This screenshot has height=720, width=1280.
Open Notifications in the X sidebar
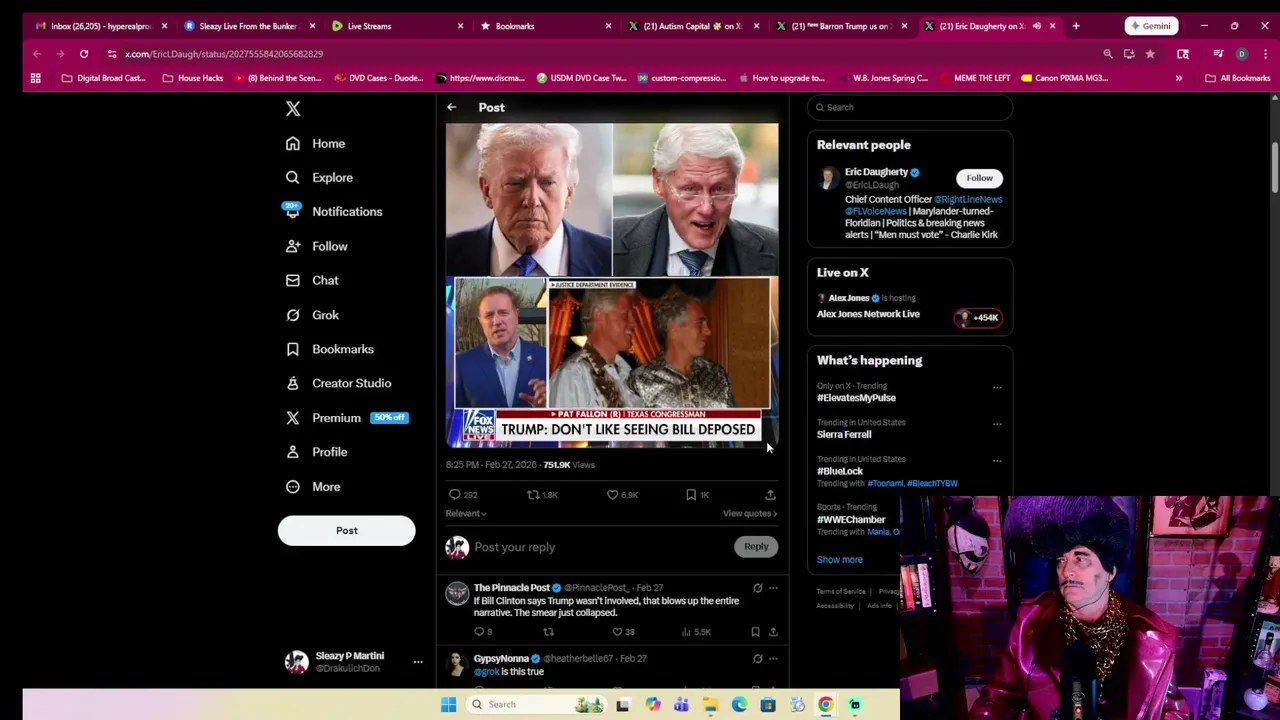333,211
